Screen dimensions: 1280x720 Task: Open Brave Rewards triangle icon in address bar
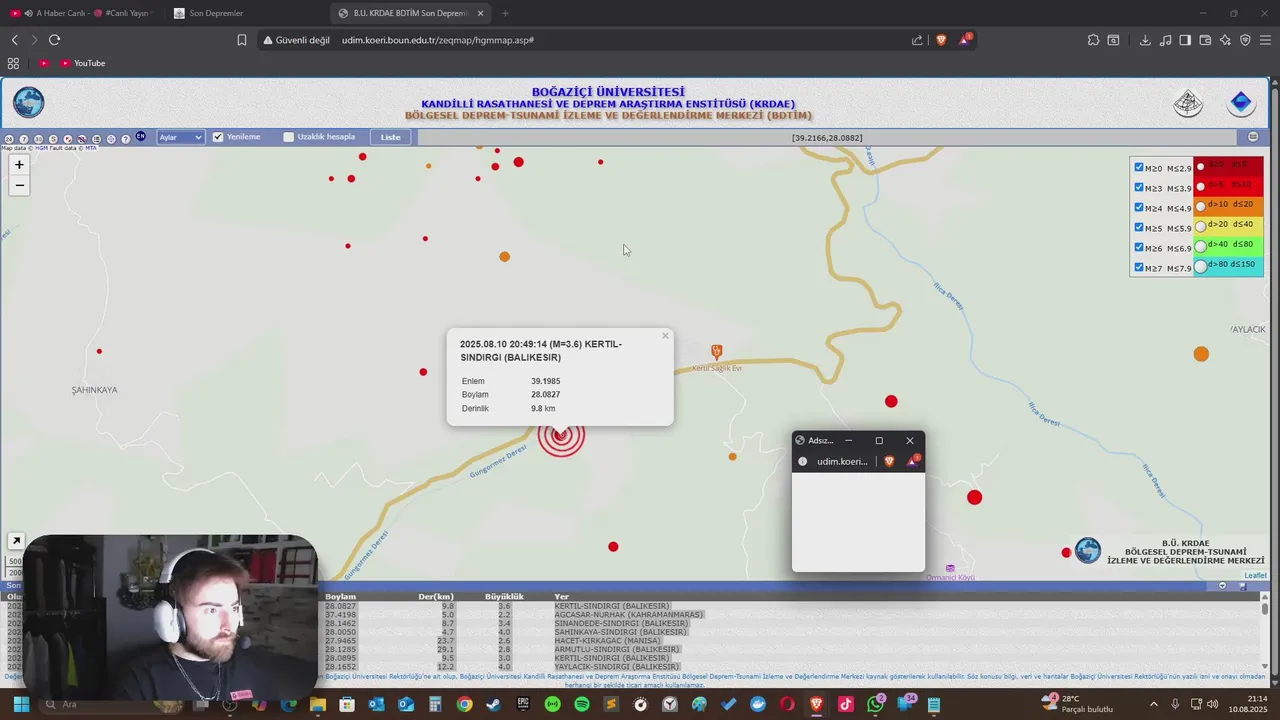point(965,40)
